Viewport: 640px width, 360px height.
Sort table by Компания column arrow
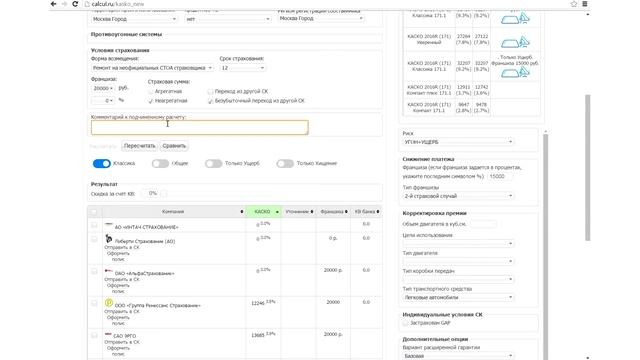point(242,212)
